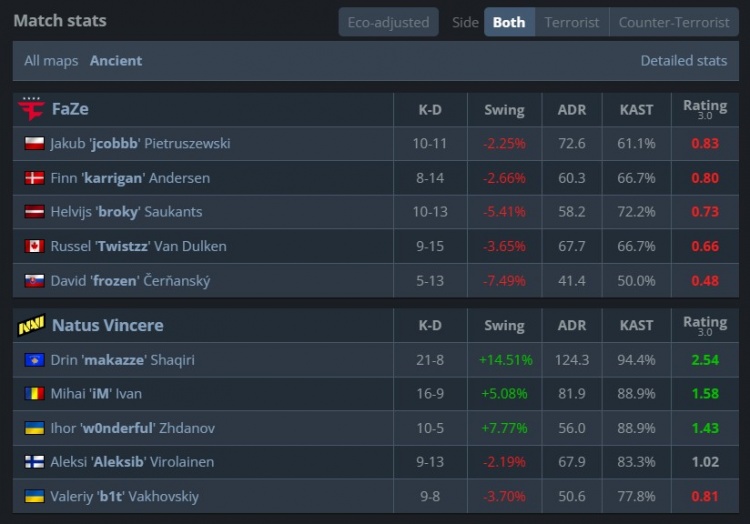The width and height of the screenshot is (750, 524).
Task: Sort FaZe table by ADR column
Action: pos(572,110)
